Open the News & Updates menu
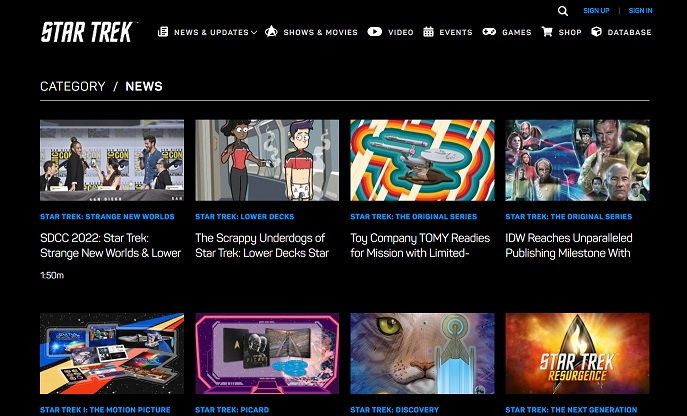Viewport: 687px width, 416px height. point(211,32)
